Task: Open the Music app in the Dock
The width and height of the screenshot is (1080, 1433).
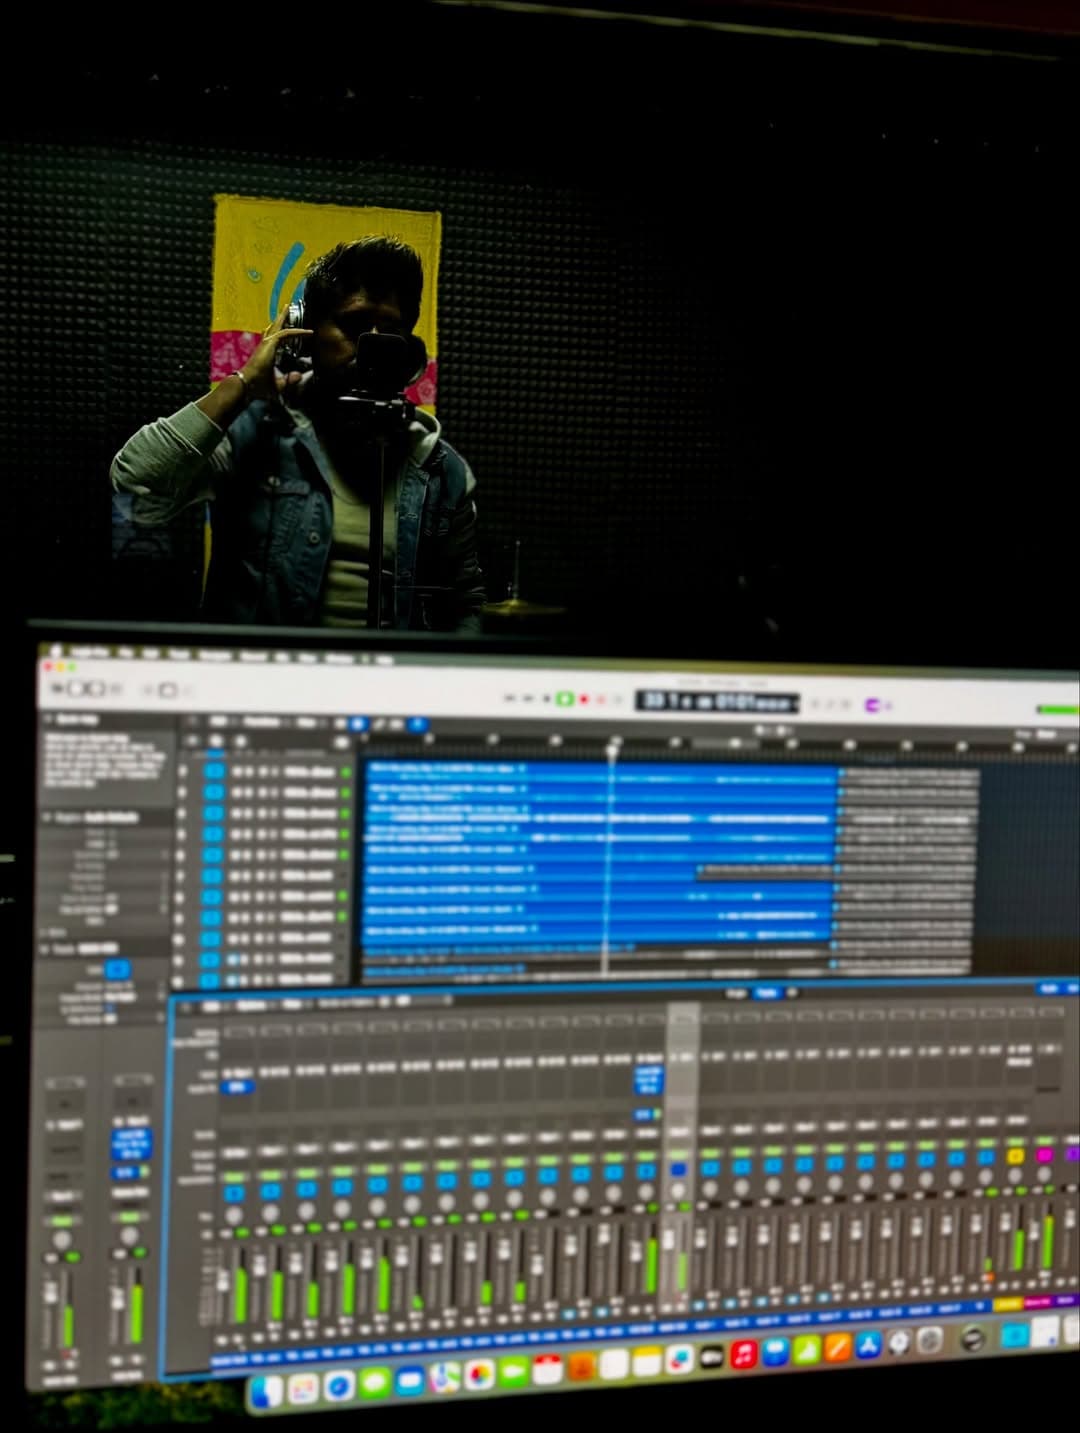Action: coord(743,1355)
